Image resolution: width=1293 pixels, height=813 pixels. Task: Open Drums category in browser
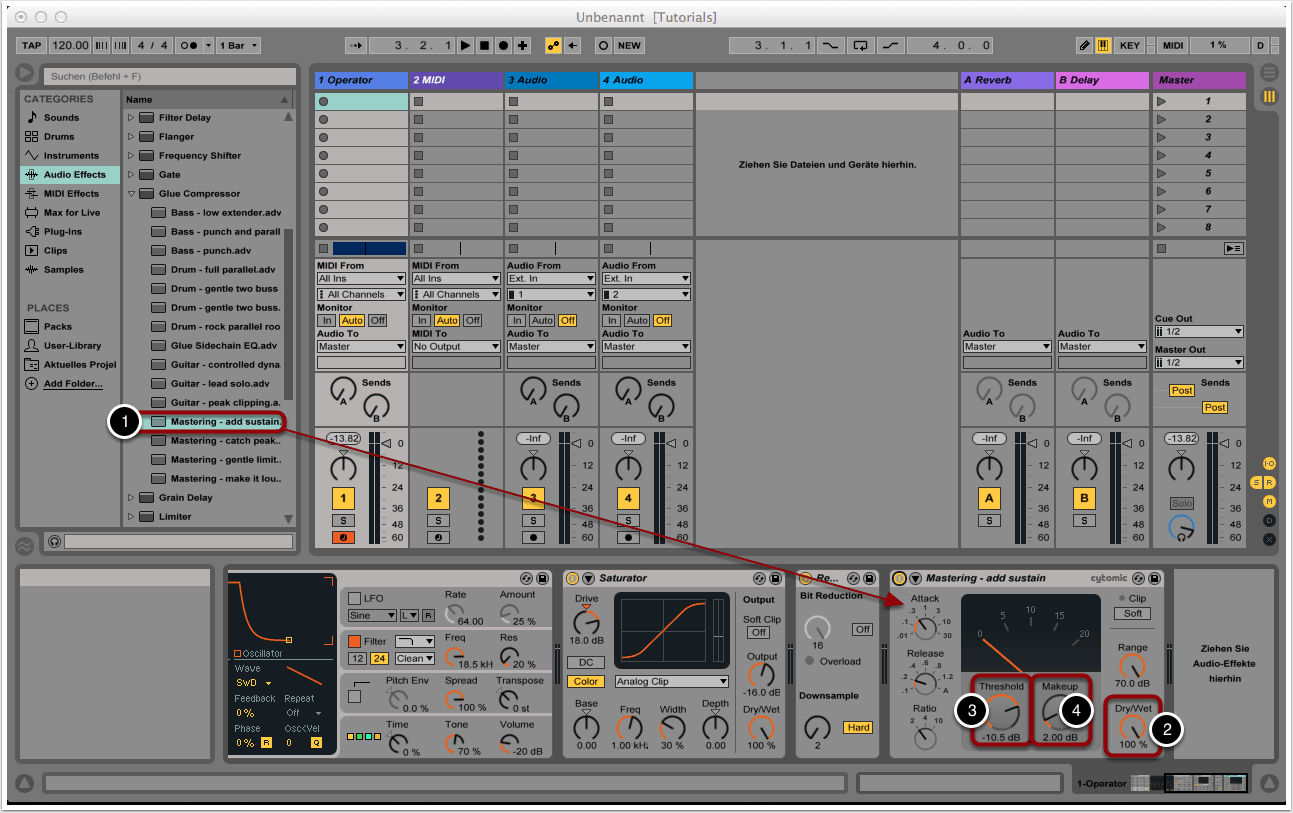coord(59,137)
